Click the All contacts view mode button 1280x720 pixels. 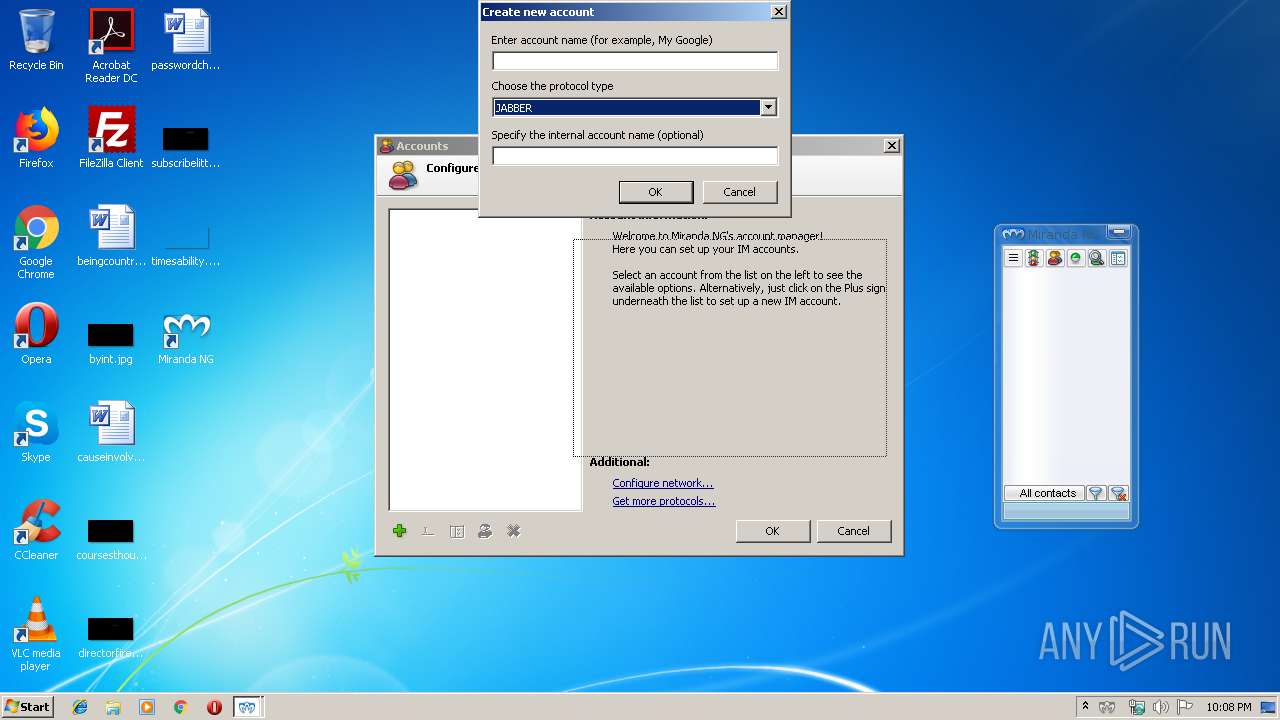tap(1044, 493)
